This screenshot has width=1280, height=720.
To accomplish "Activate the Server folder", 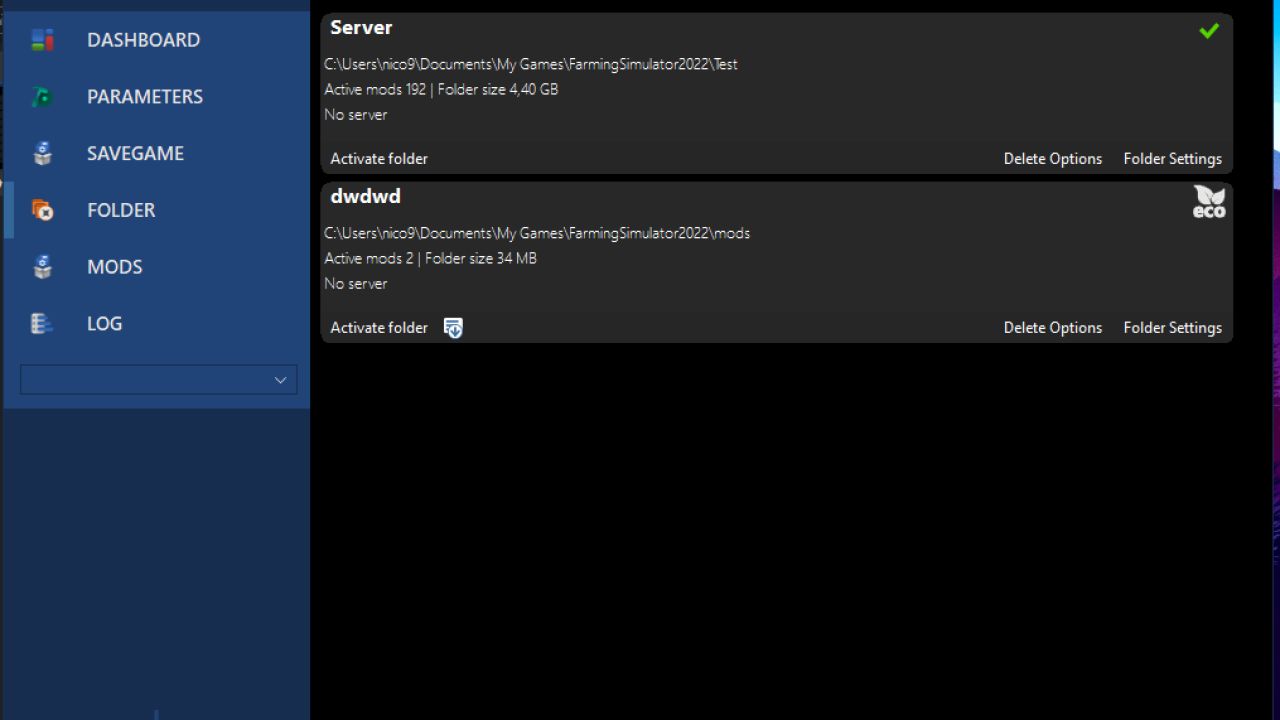I will click(379, 159).
